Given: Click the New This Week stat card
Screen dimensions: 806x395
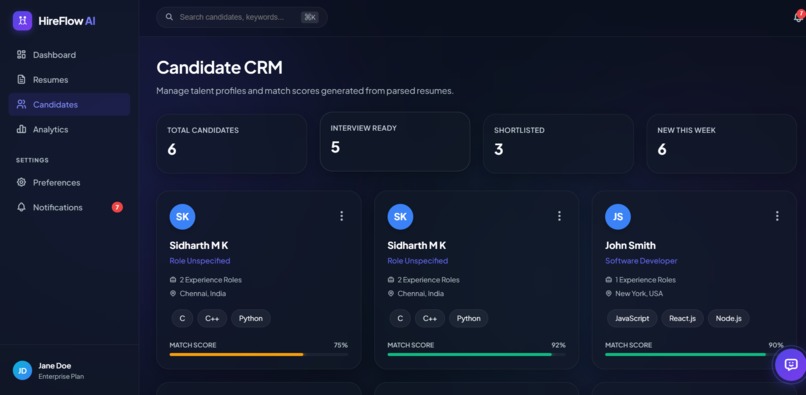Looking at the screenshot, I should pyautogui.click(x=722, y=143).
